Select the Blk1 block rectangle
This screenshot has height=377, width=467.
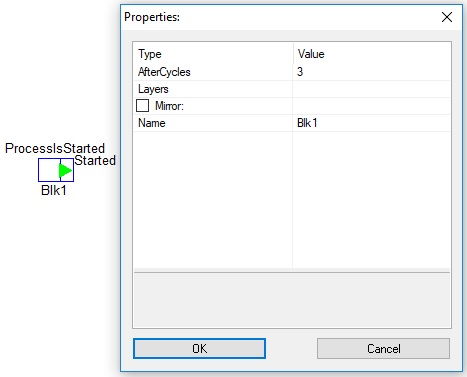pos(56,170)
